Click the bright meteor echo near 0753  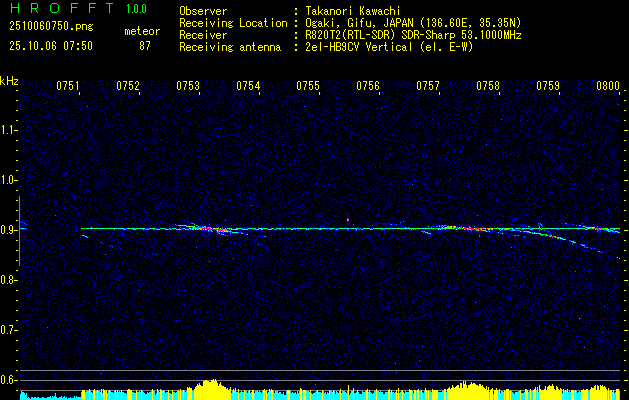(x=205, y=228)
